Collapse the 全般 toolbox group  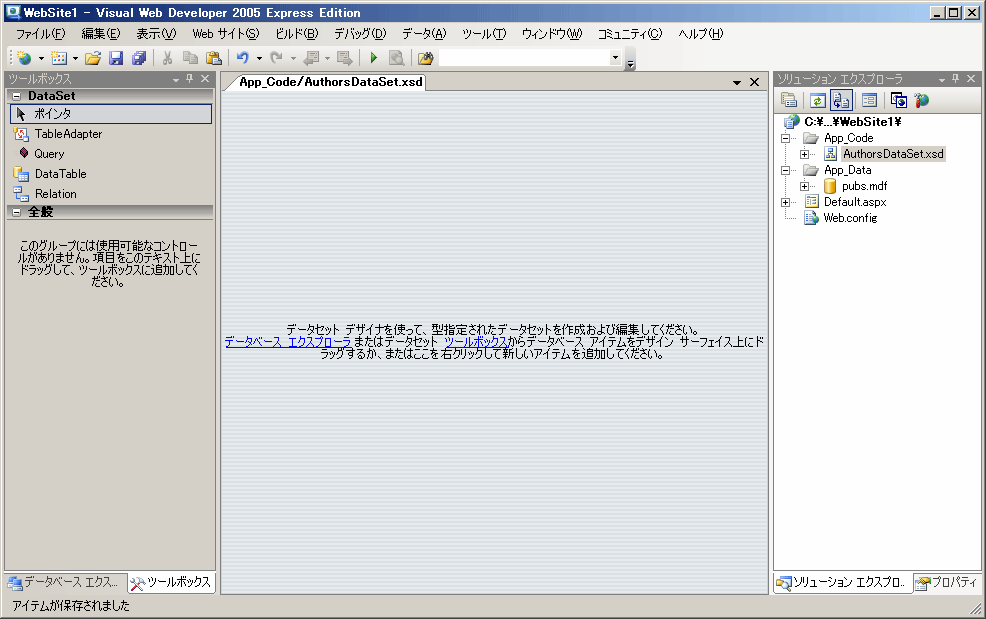click(16, 212)
